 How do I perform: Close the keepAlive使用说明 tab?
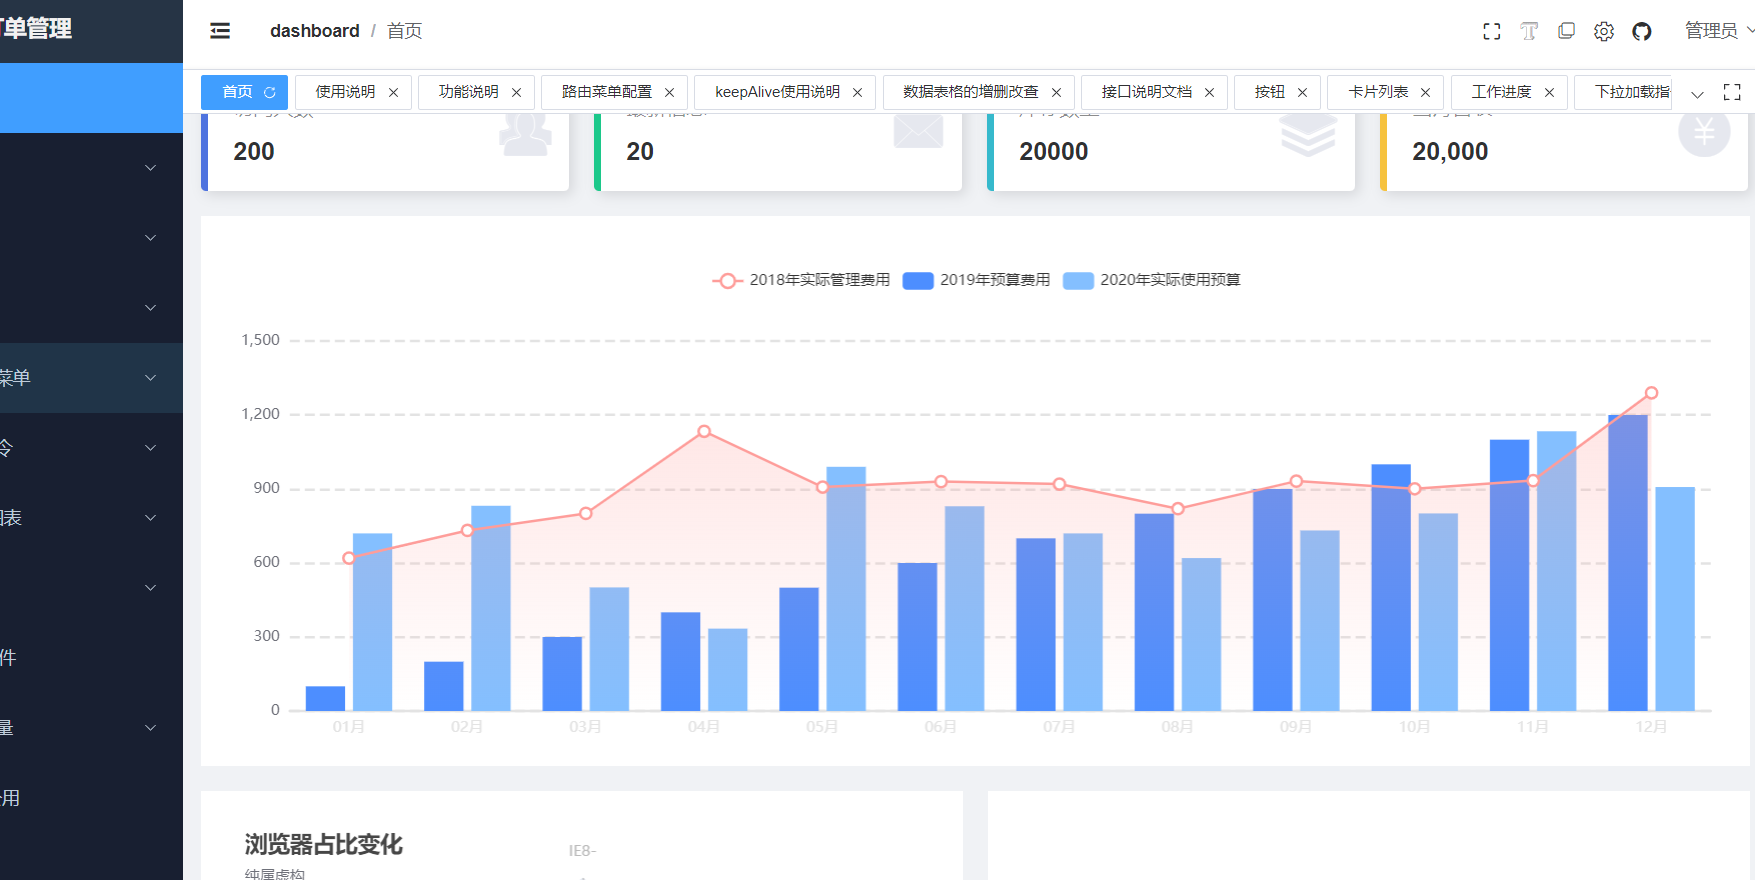coord(857,92)
